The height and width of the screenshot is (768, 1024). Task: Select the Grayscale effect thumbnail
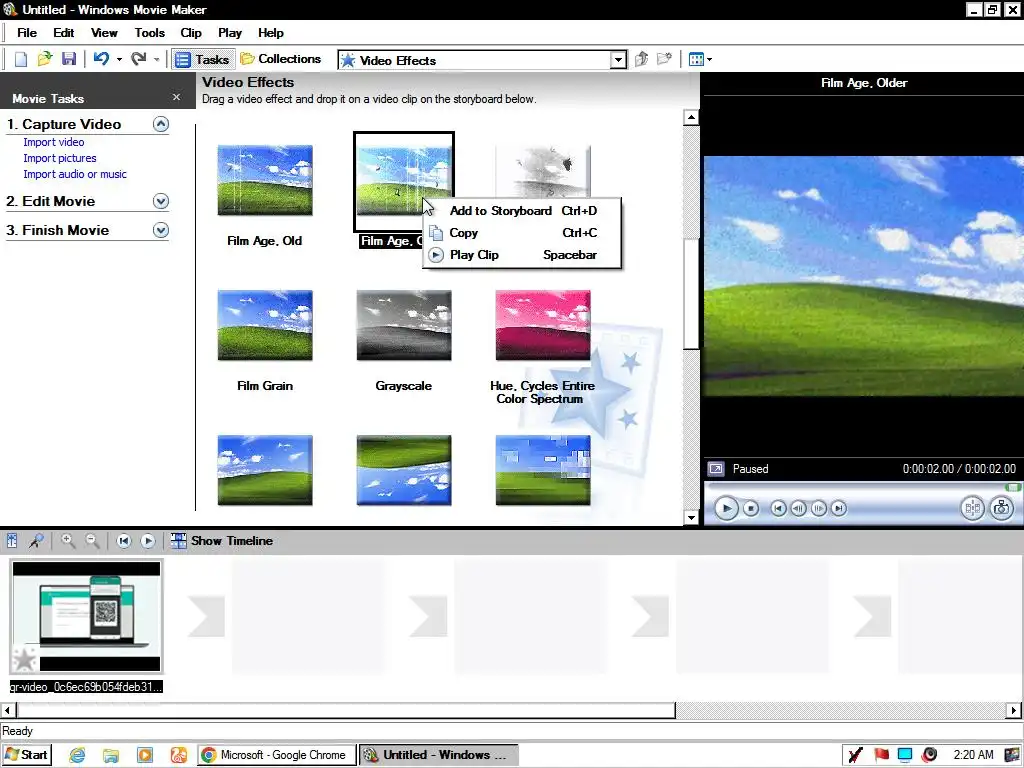pyautogui.click(x=404, y=325)
